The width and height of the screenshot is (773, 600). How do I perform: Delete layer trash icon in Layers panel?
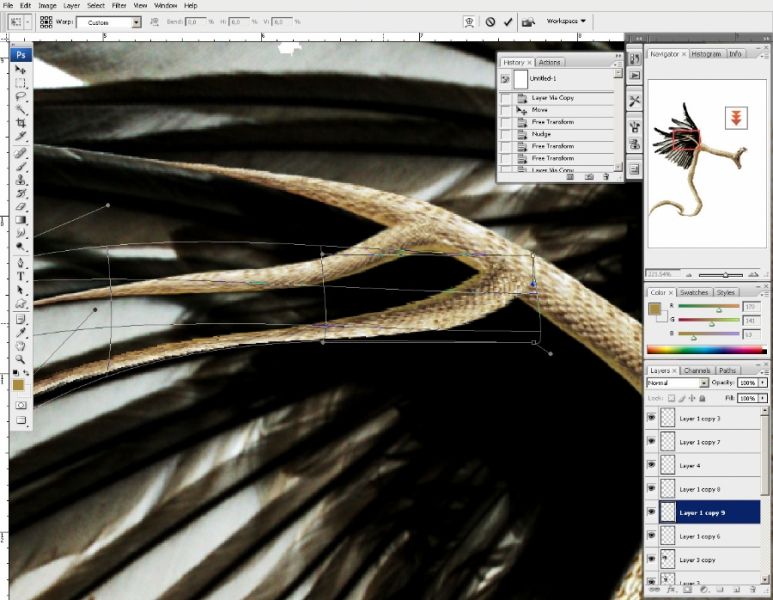(x=753, y=589)
